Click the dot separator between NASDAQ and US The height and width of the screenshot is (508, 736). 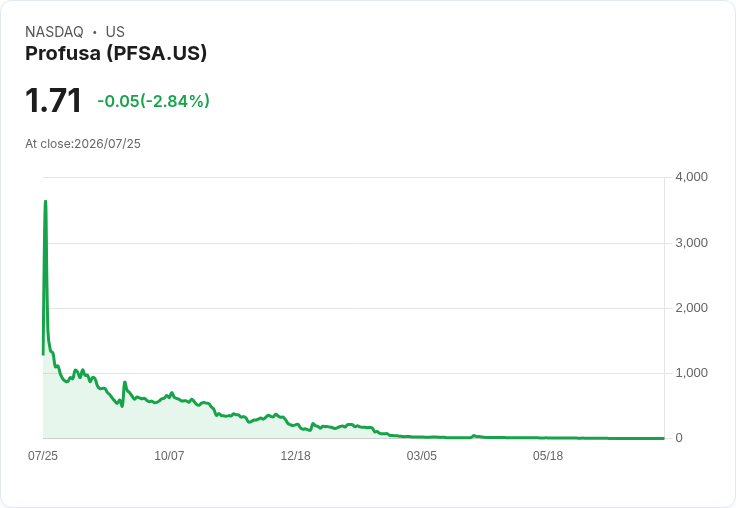94,32
